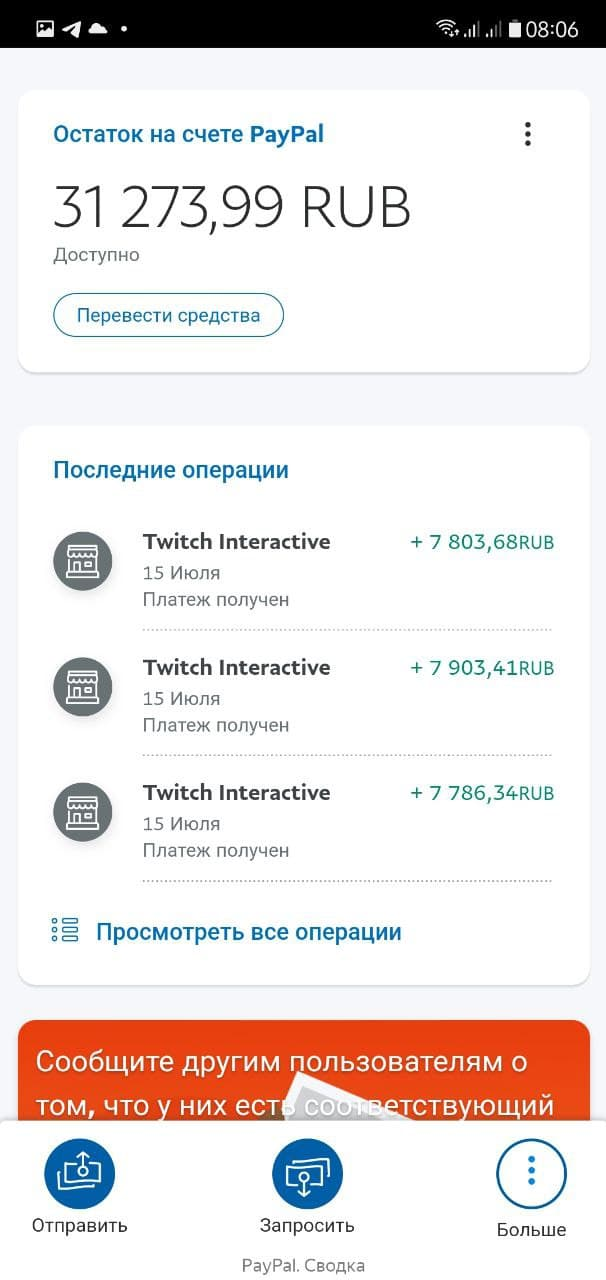Tap merchant icon of the 7 786,34 RUB payment

coord(82,812)
